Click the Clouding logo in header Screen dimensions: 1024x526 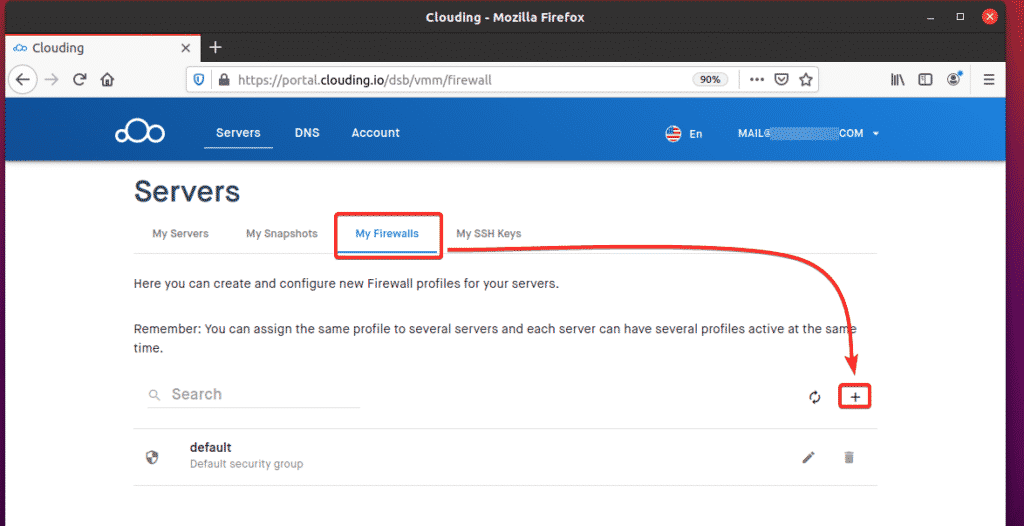139,133
